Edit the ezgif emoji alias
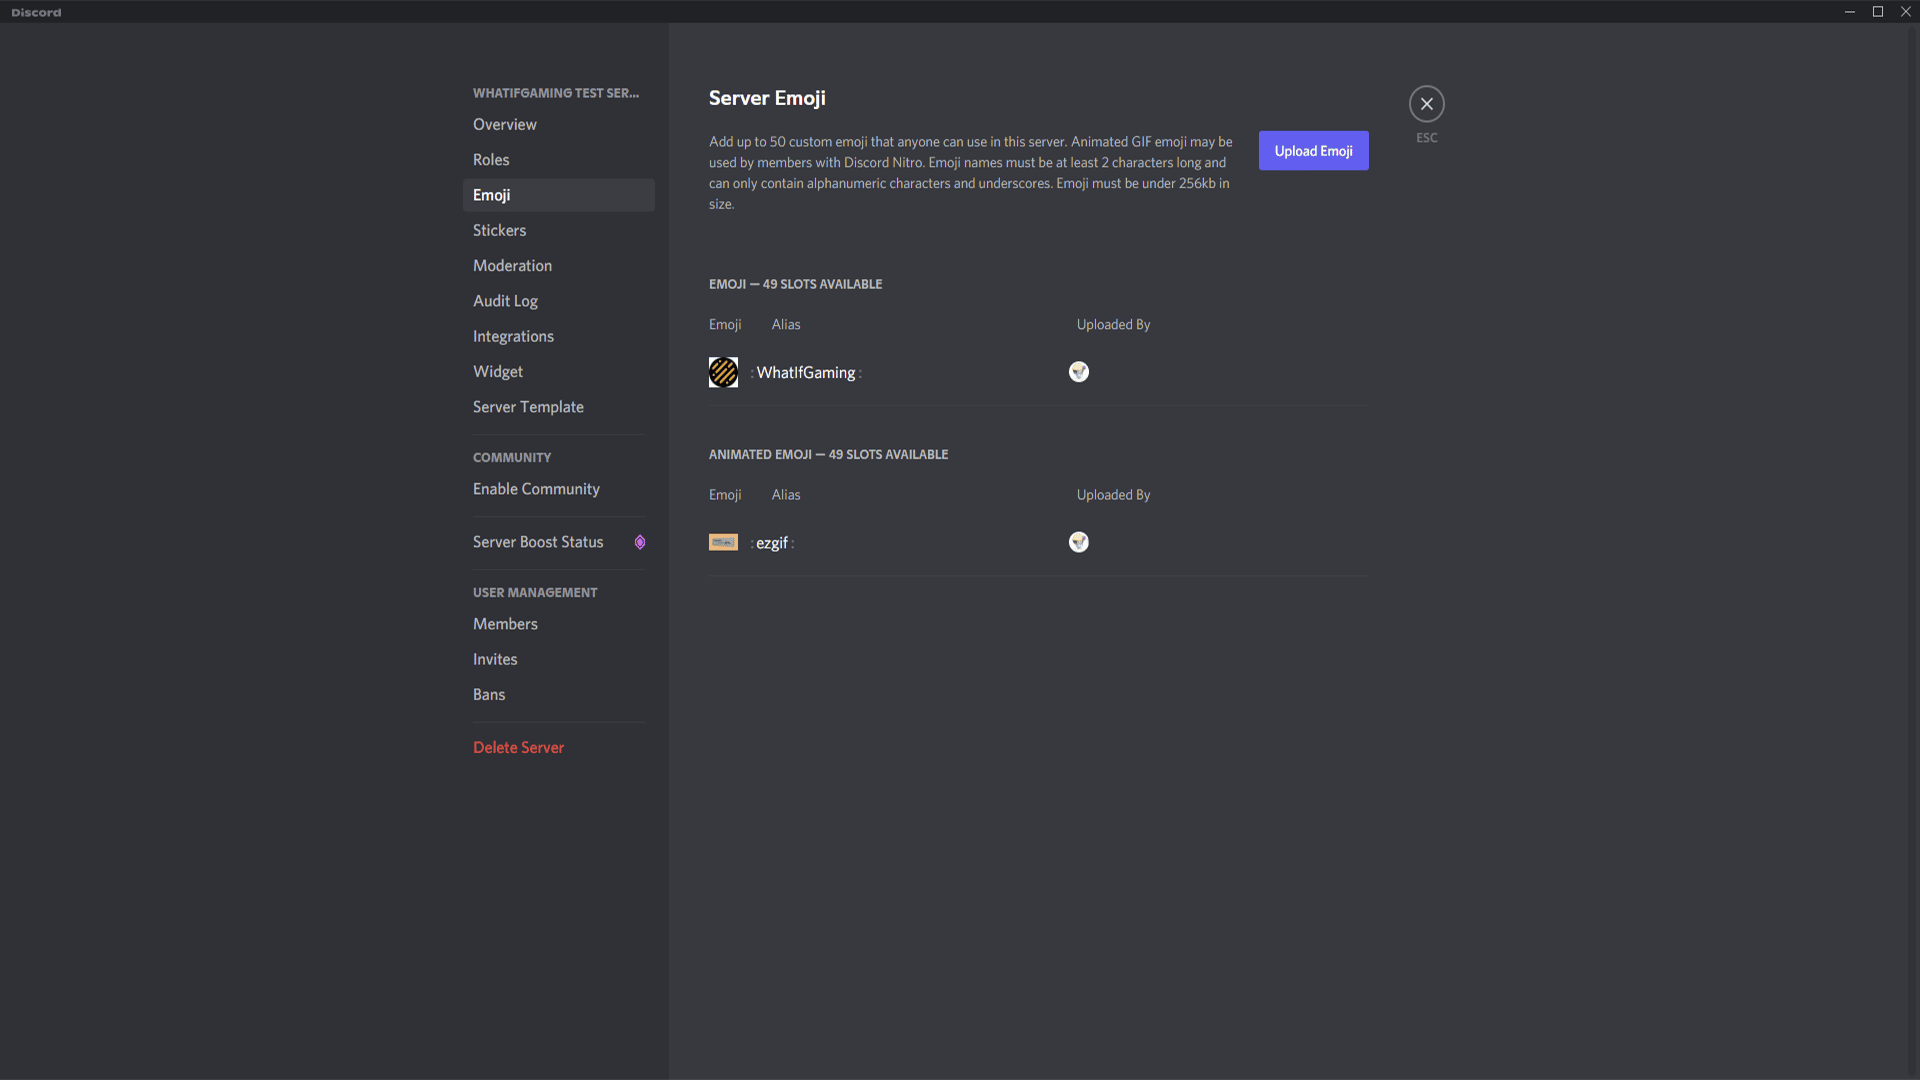This screenshot has height=1080, width=1920. (x=772, y=543)
